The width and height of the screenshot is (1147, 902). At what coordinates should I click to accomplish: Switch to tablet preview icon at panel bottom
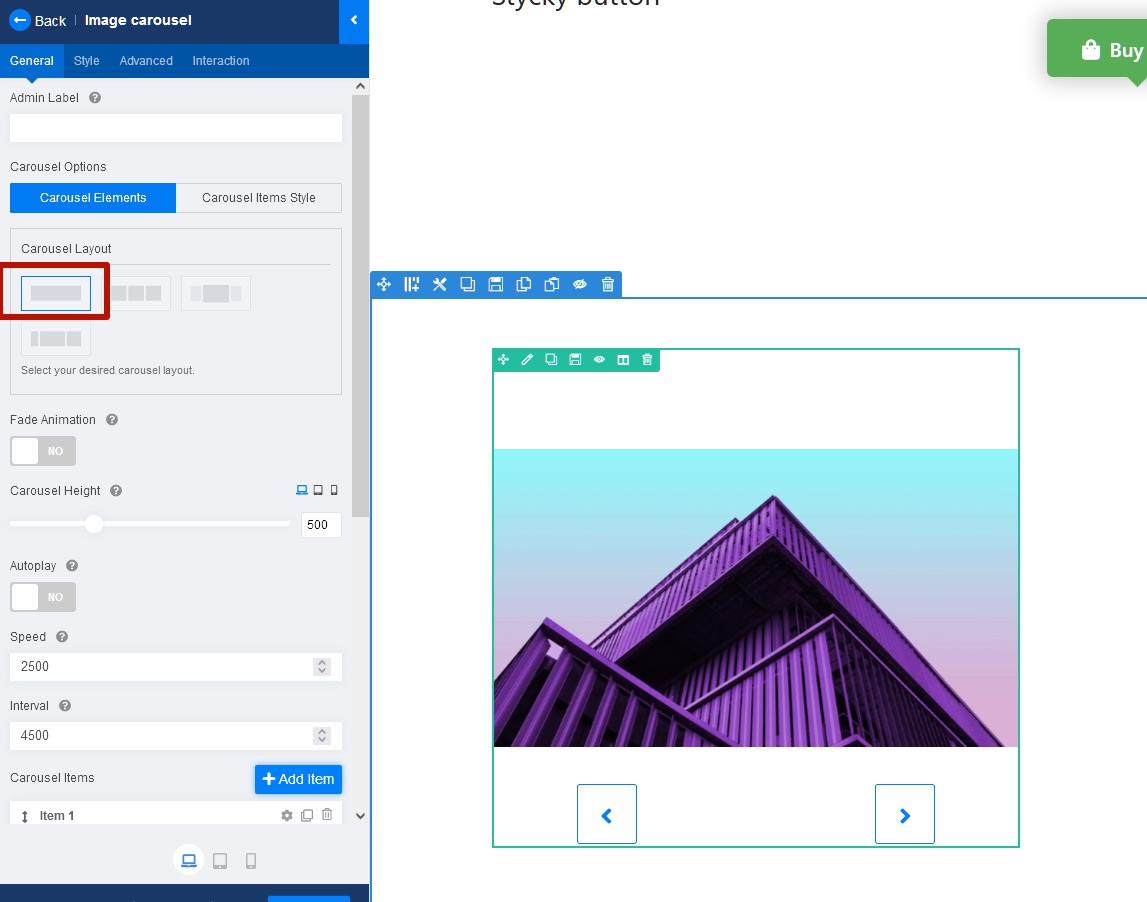pyautogui.click(x=220, y=861)
